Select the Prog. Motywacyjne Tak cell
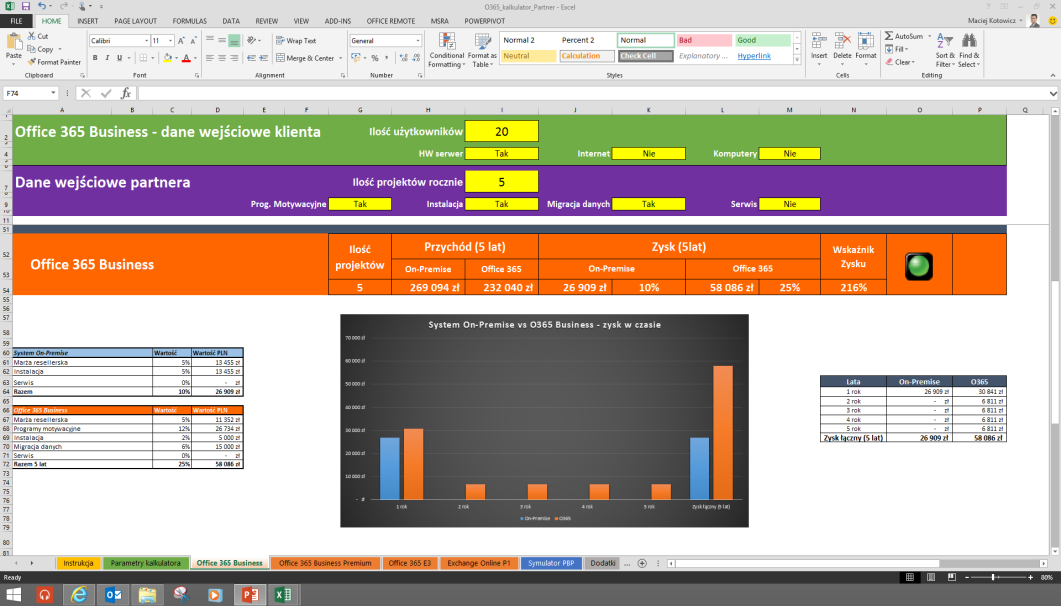Screen dimensions: 1061x606 tap(360, 204)
